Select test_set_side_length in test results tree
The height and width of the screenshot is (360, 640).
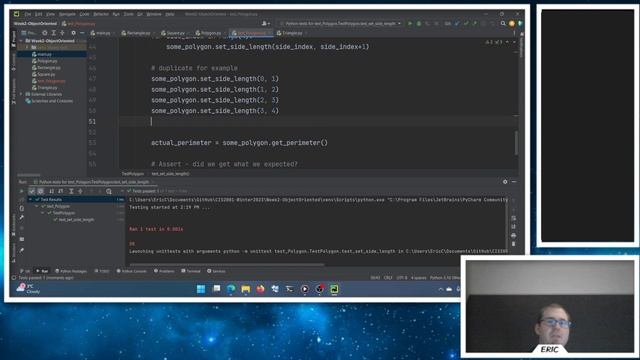tap(76, 220)
